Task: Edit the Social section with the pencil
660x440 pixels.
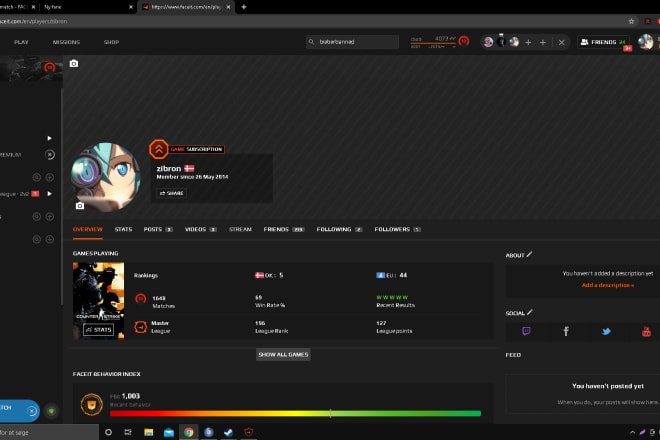Action: [530, 312]
